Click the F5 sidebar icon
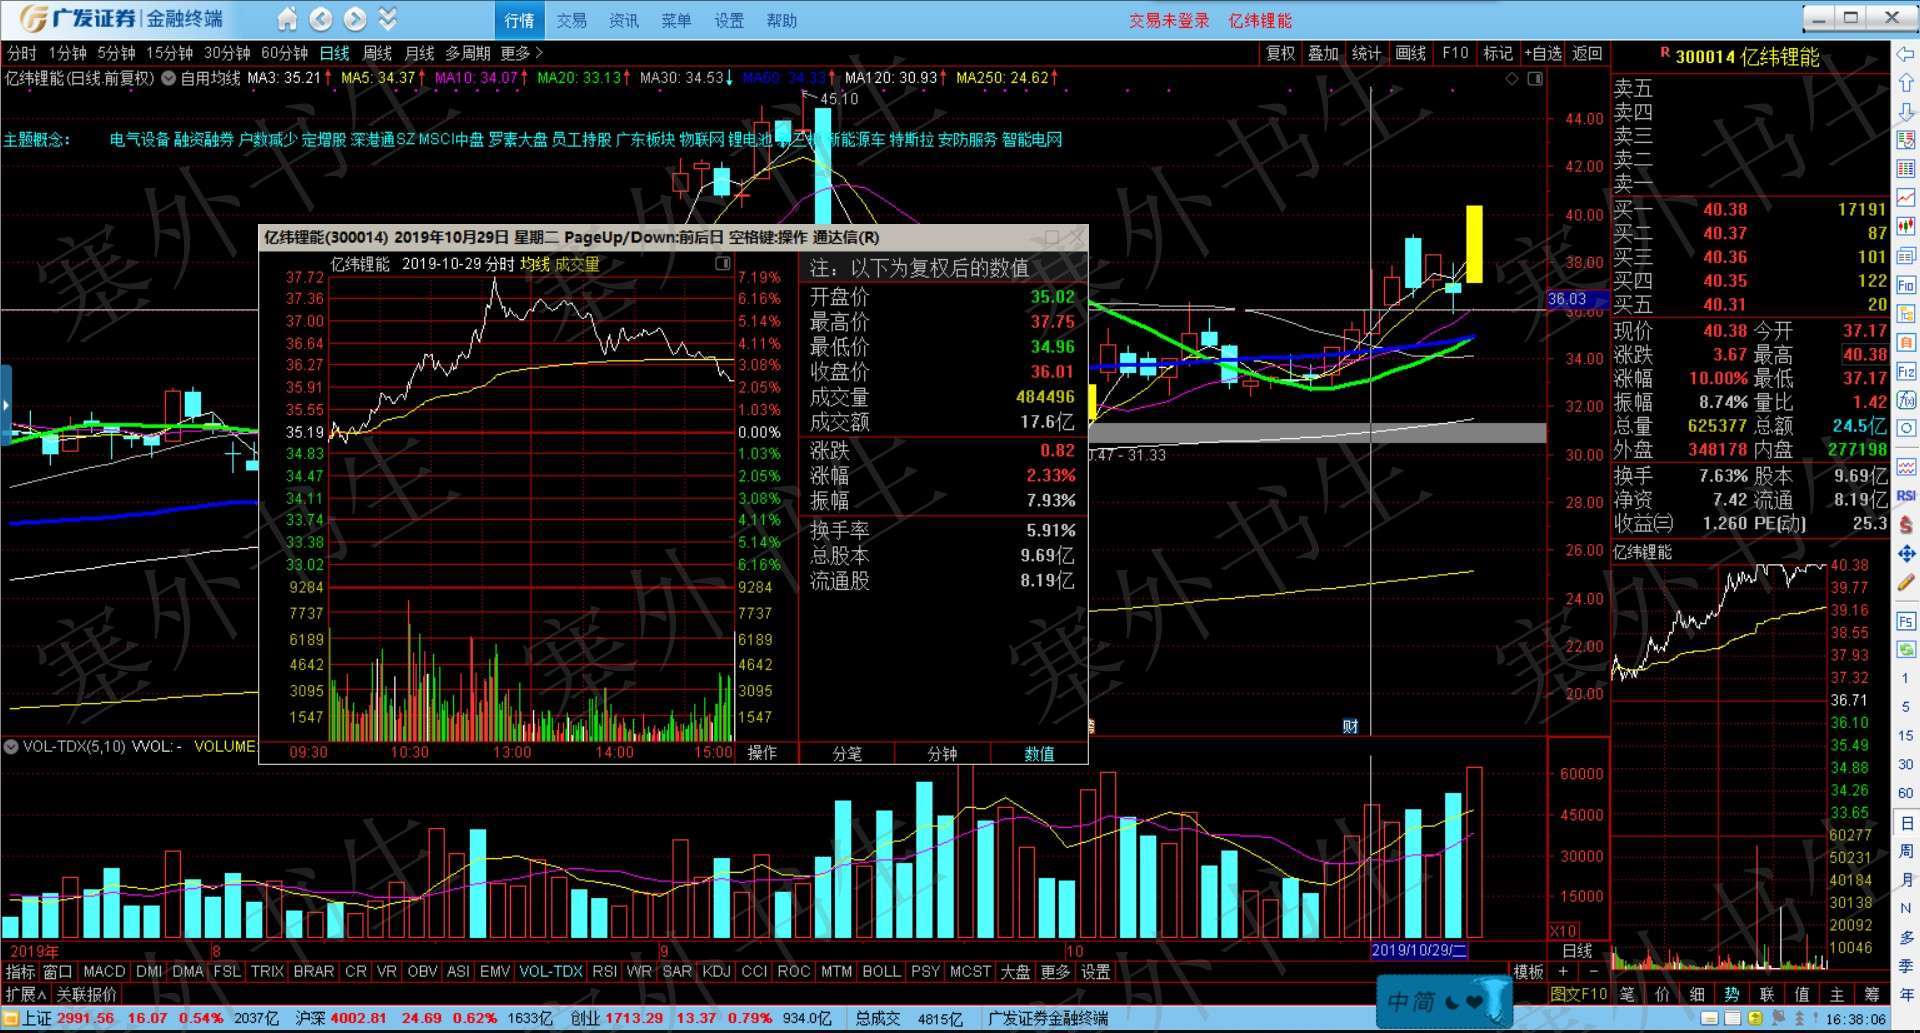 point(1906,621)
